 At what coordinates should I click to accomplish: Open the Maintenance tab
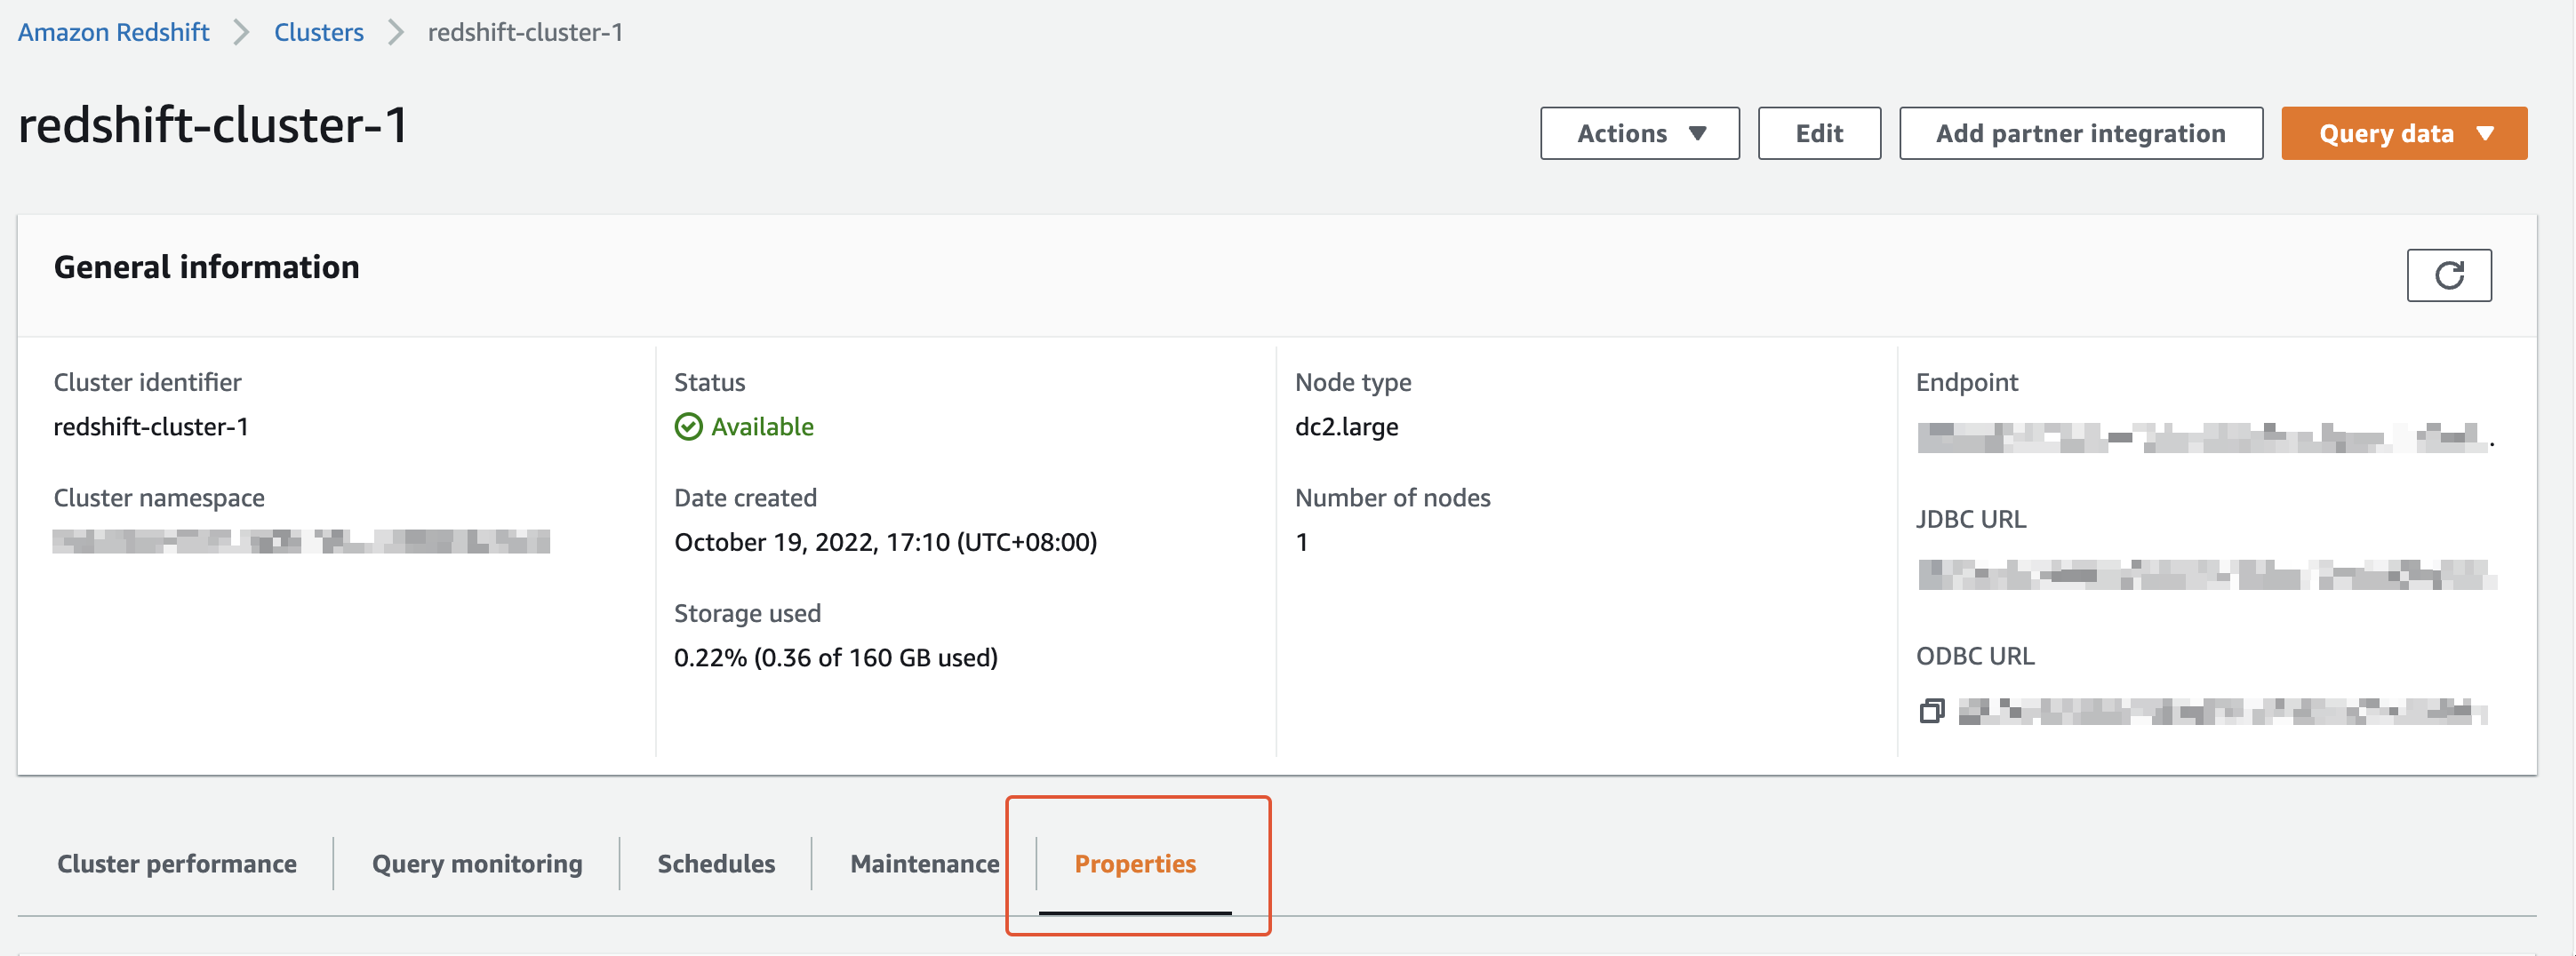pyautogui.click(x=924, y=863)
